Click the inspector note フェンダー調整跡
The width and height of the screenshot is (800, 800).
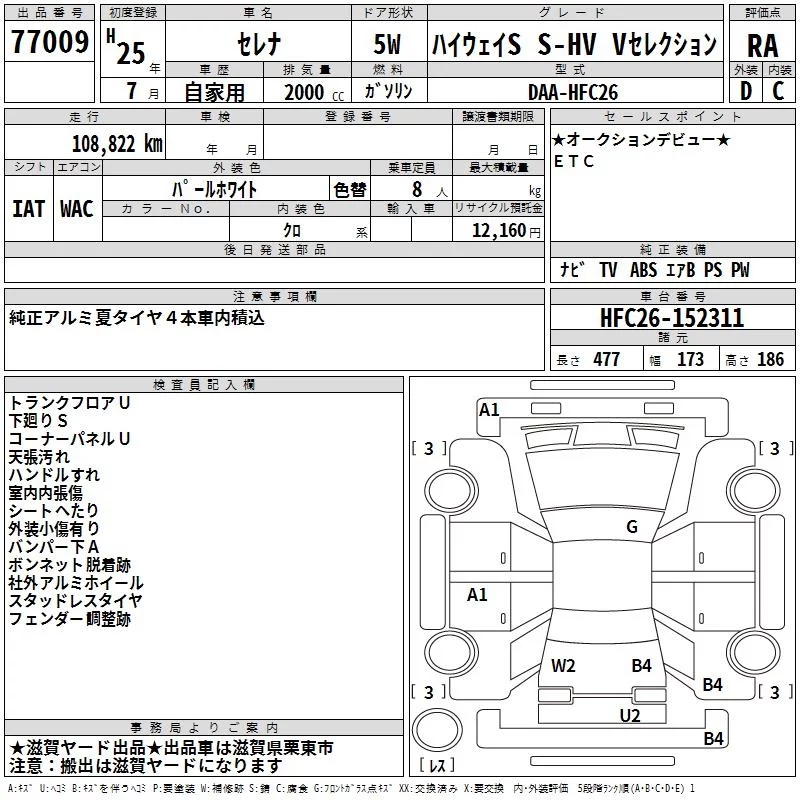pyautogui.click(x=70, y=619)
